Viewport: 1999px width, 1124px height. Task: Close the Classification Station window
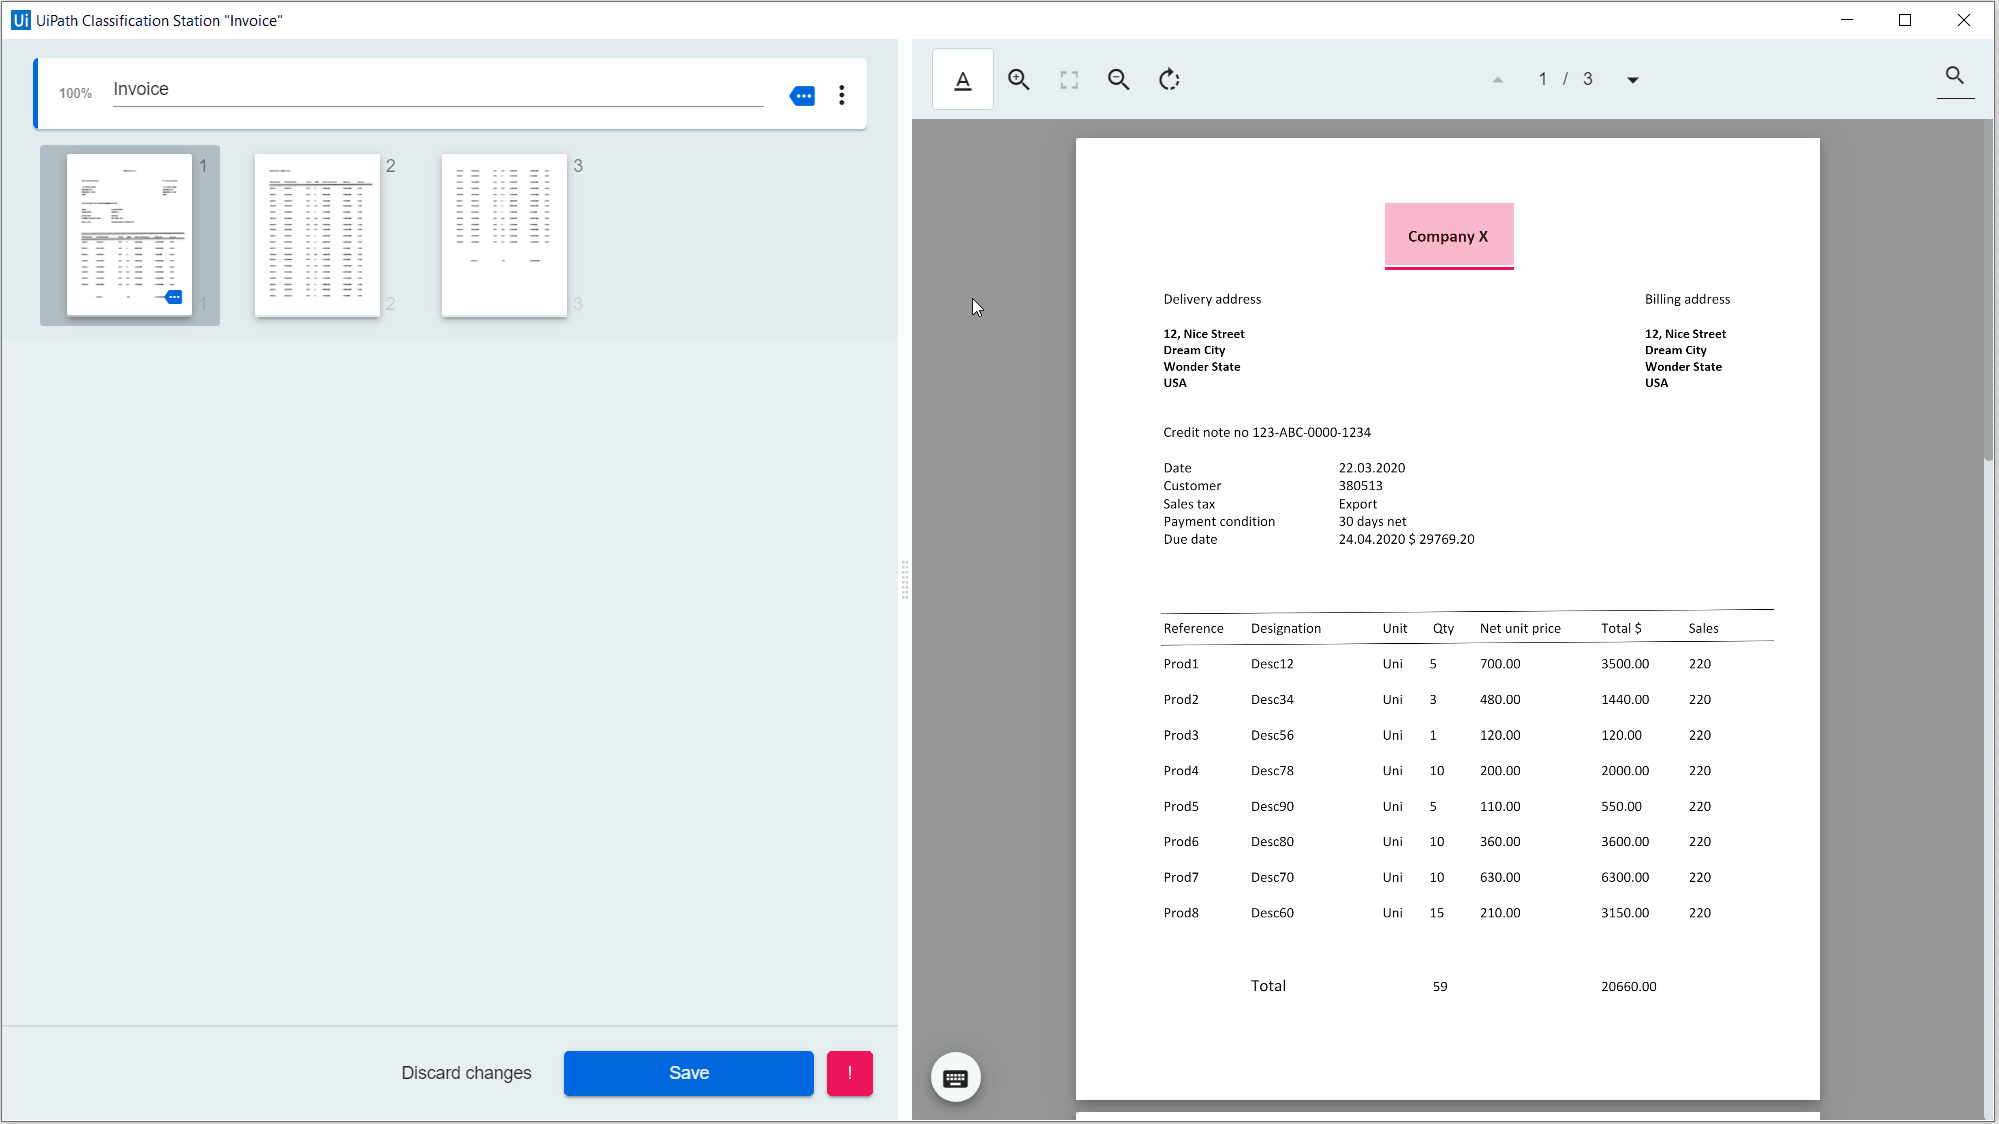[1964, 20]
